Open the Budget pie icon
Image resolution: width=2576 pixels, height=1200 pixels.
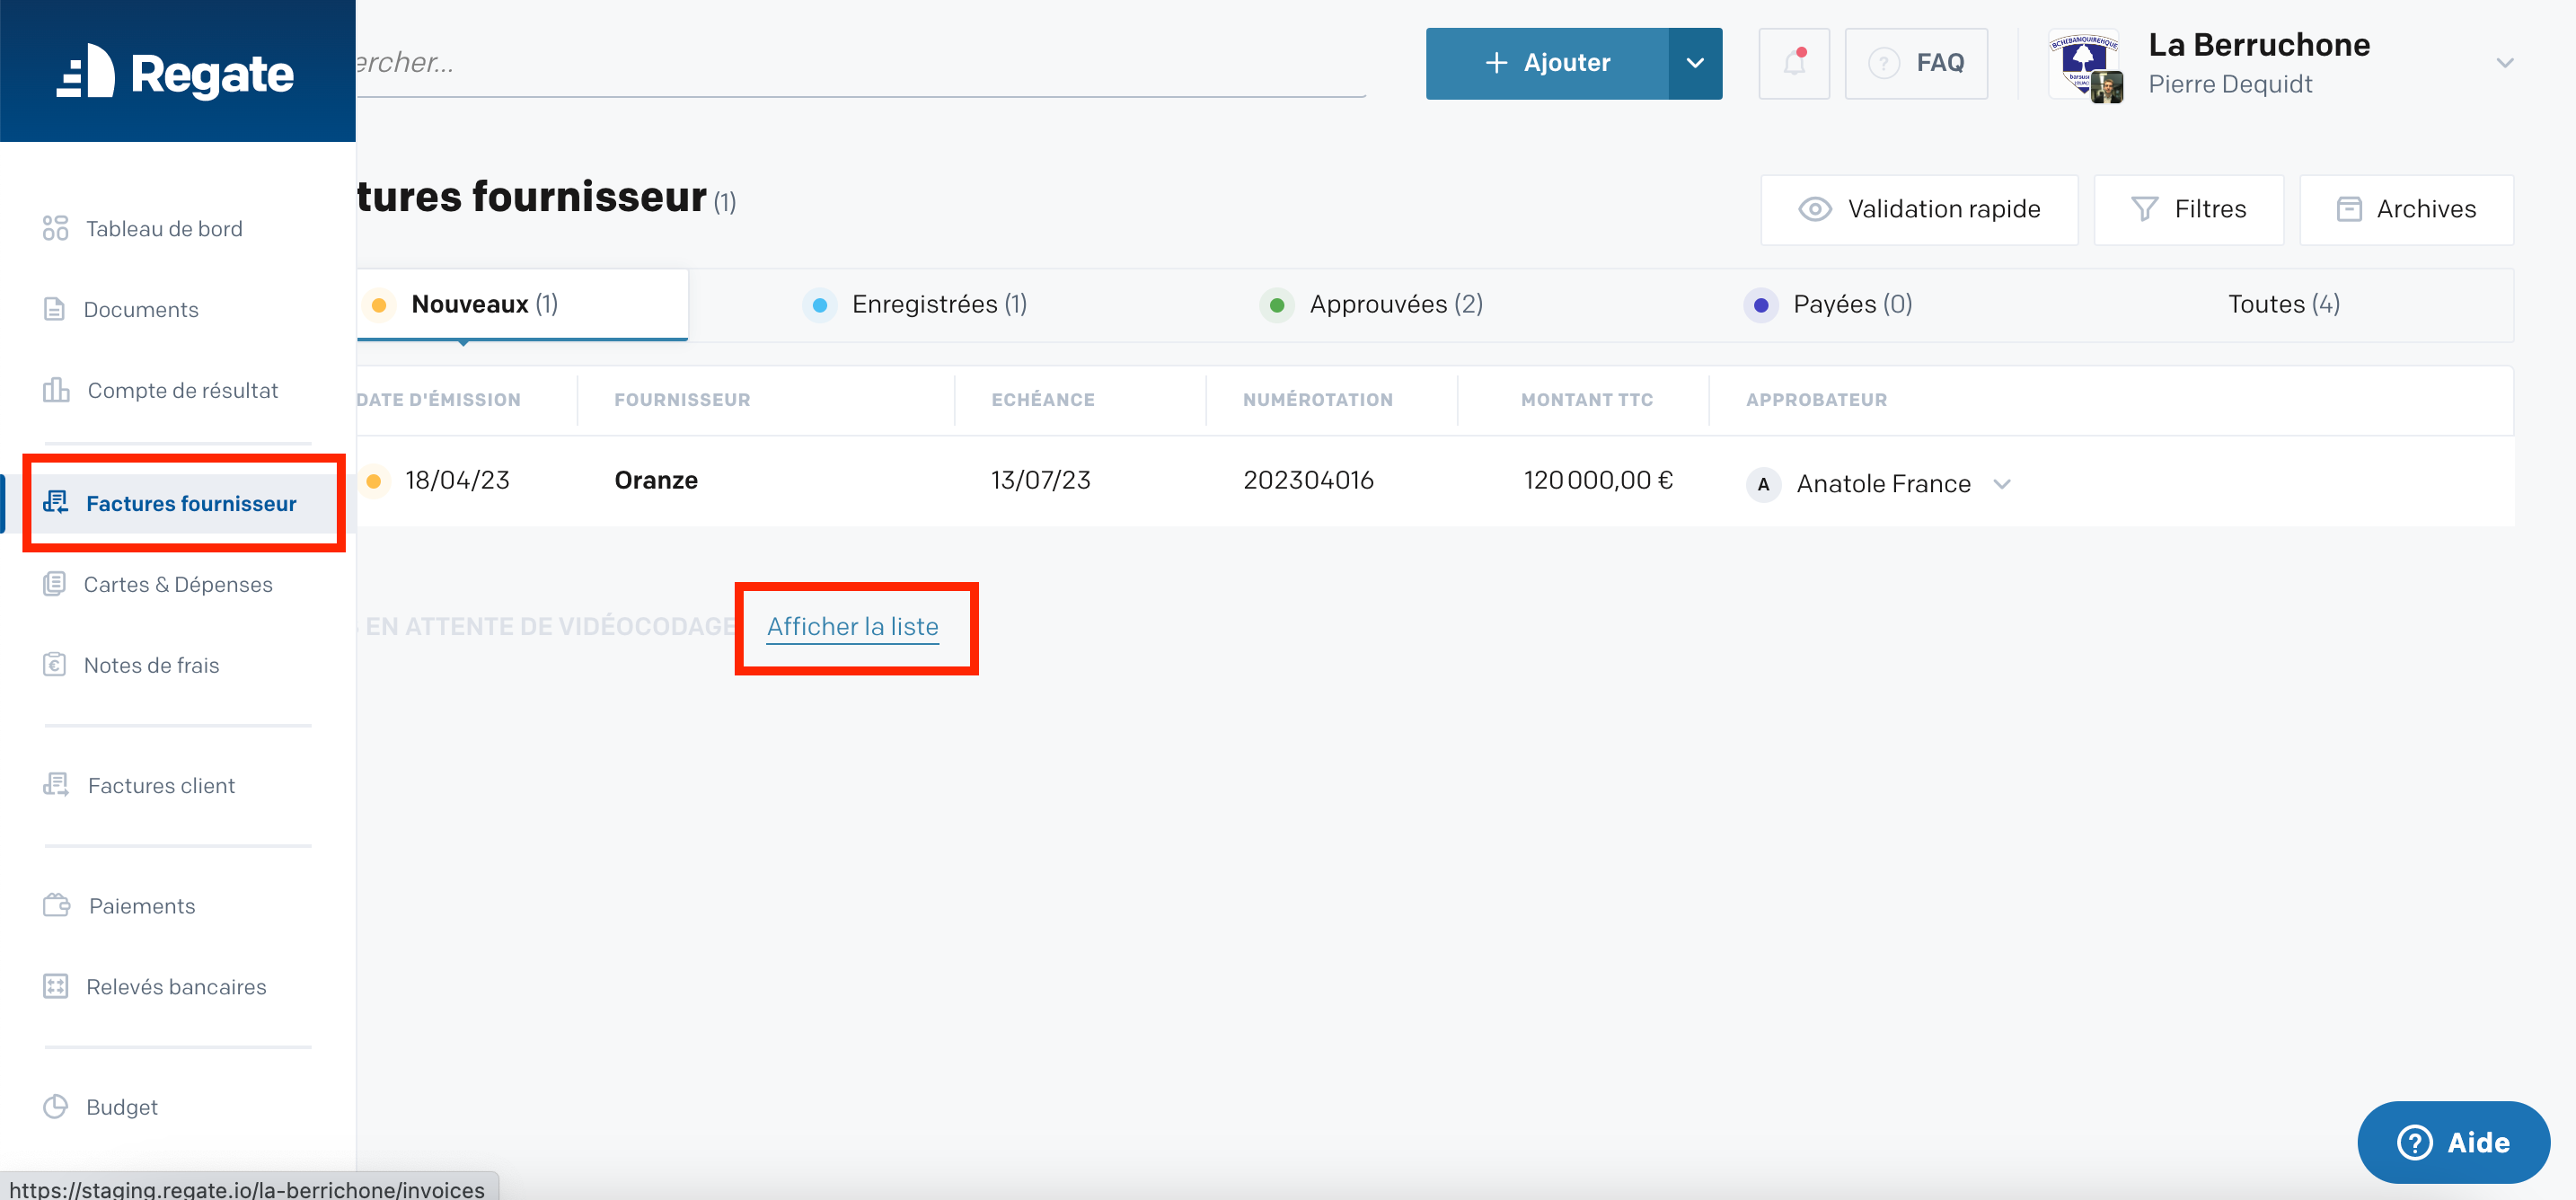[56, 1106]
